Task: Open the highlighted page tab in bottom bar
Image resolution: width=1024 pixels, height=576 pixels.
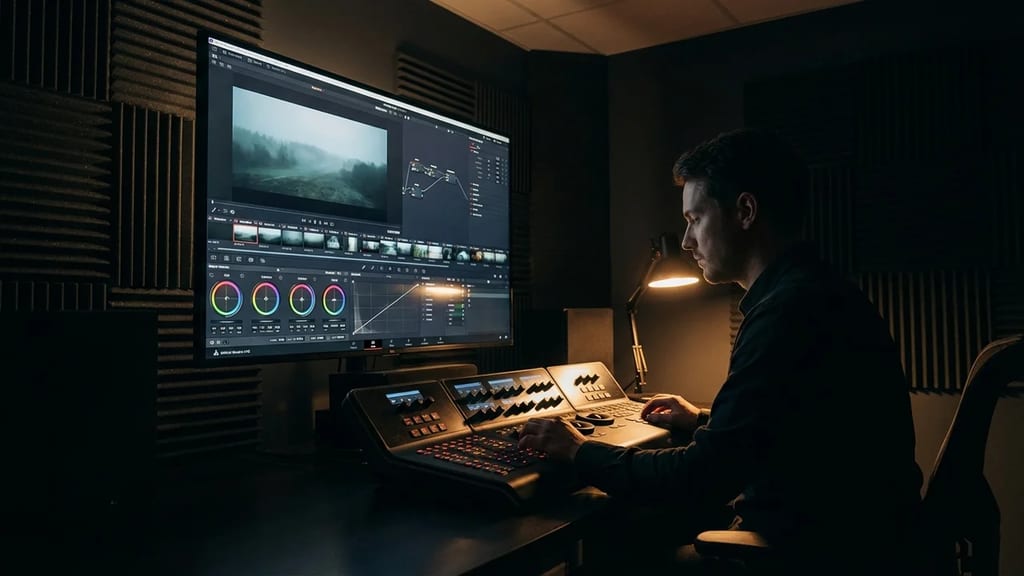Action: (373, 344)
